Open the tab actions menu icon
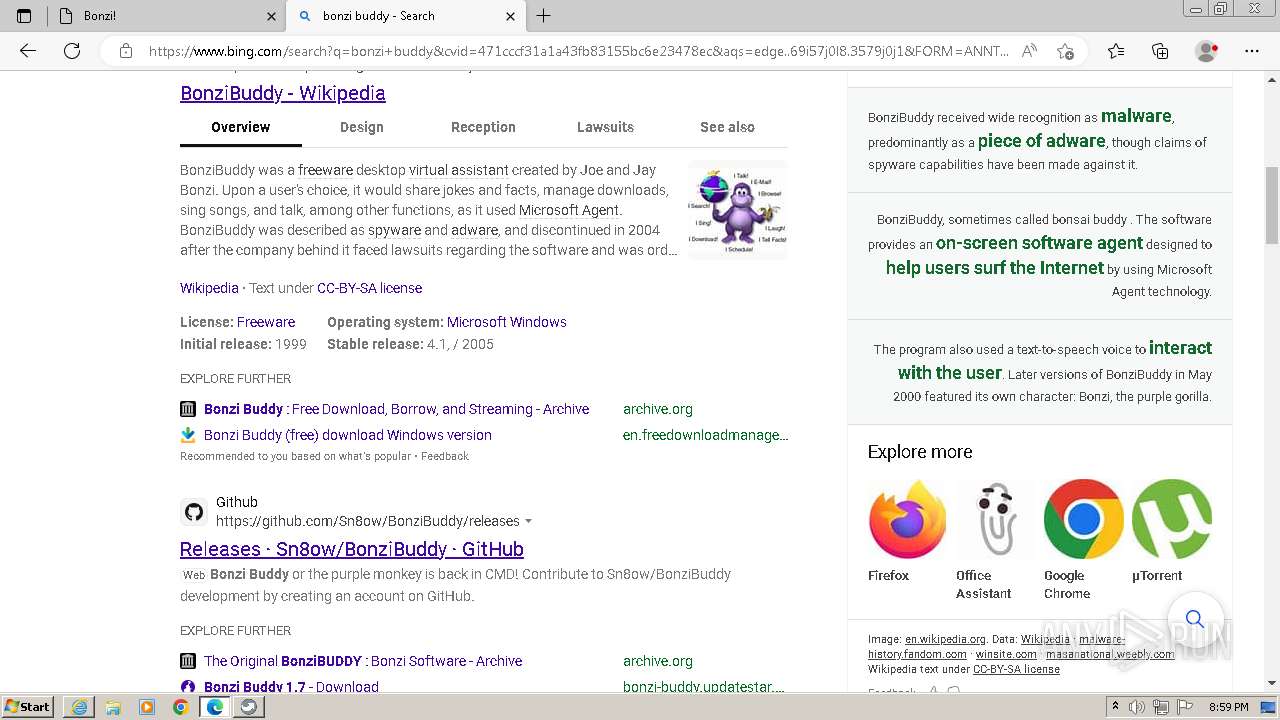Image resolution: width=1280 pixels, height=720 pixels. click(24, 16)
